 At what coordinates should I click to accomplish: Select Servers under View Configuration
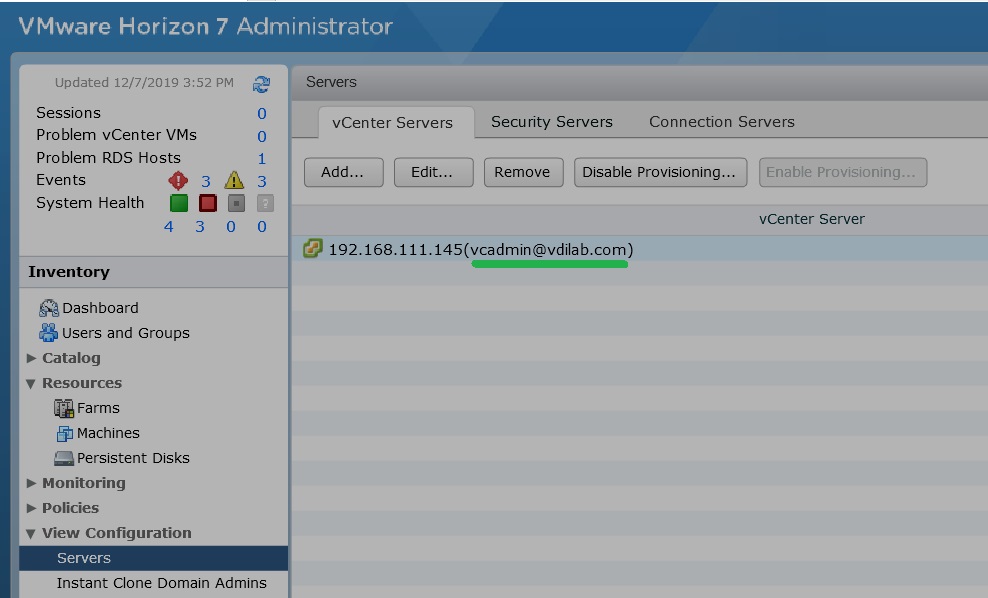(154, 558)
